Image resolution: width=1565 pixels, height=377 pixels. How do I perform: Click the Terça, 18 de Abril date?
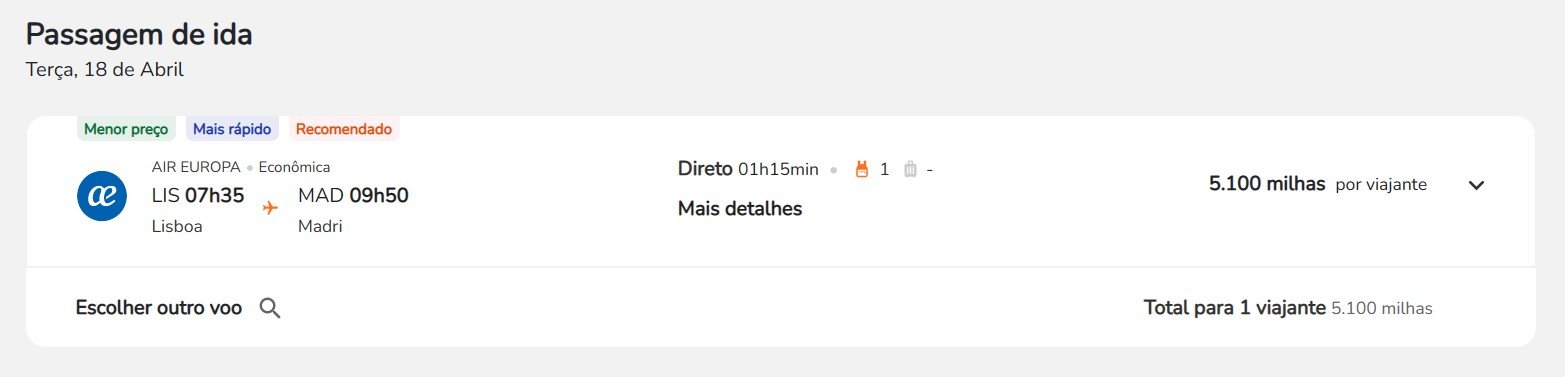point(105,70)
